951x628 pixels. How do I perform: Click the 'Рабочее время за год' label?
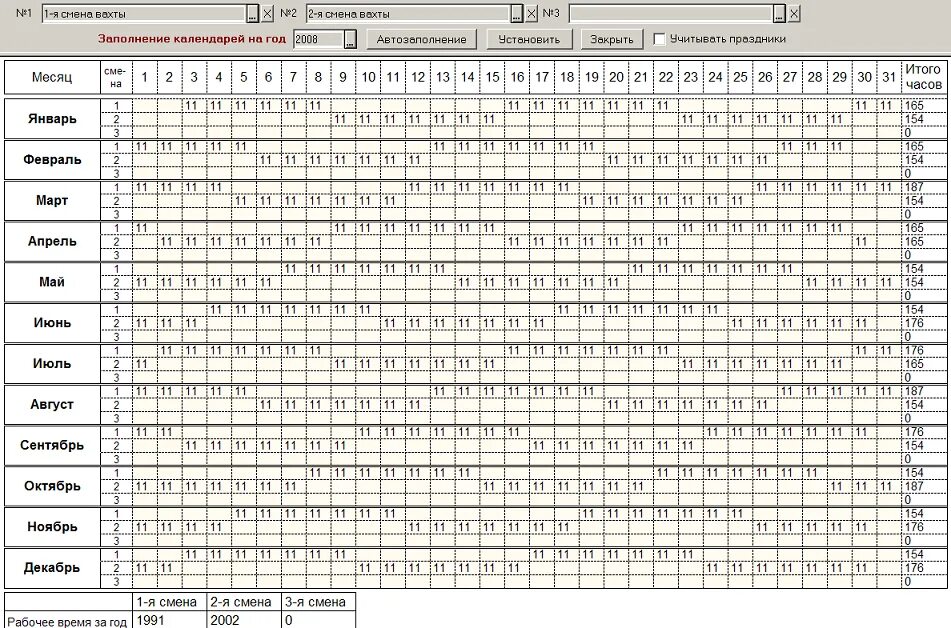tap(69, 621)
